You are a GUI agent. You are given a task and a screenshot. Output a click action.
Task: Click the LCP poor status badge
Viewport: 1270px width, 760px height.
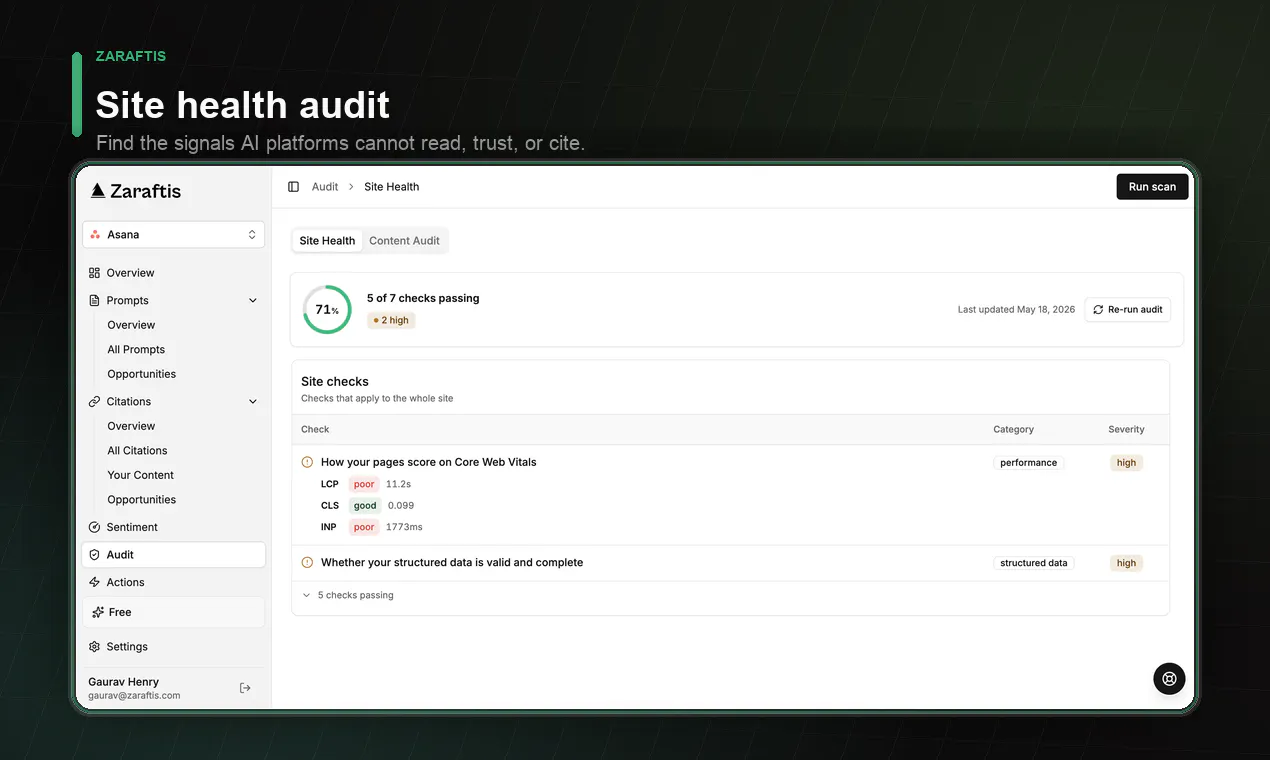[x=364, y=484]
